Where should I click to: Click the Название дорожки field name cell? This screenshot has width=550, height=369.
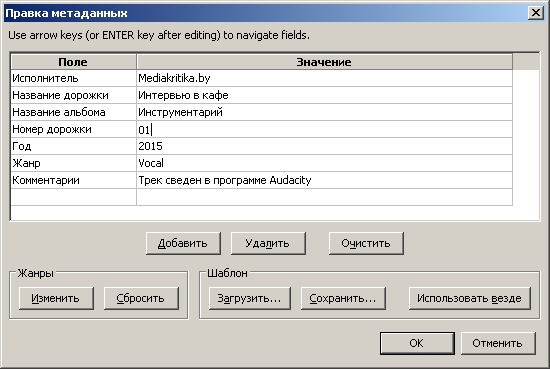(74, 95)
